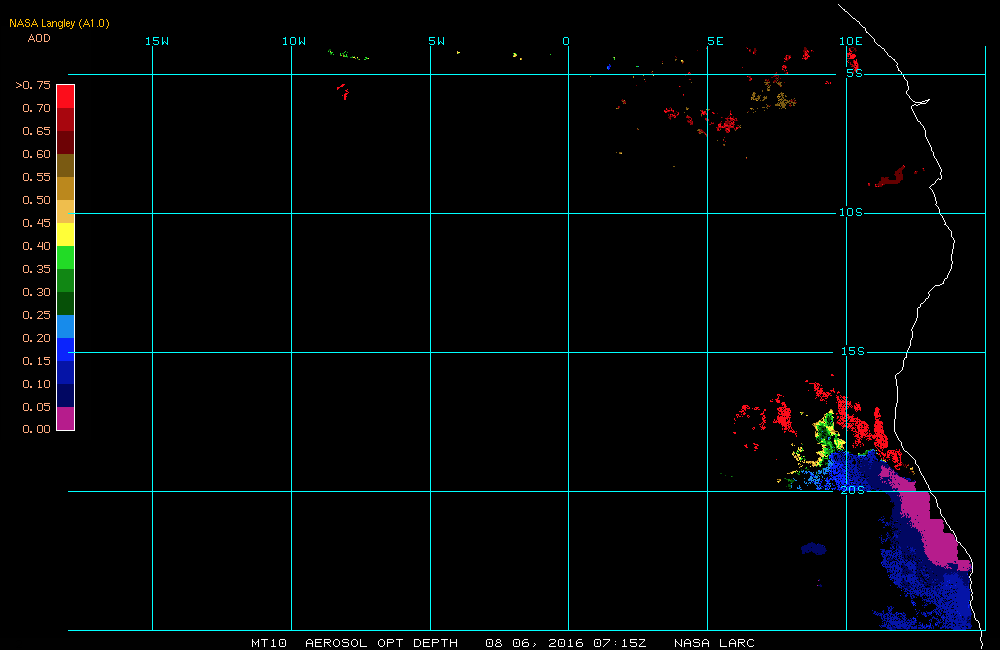Select the yellow swatch in the AOD legend
The width and height of the screenshot is (1000, 650).
(x=65, y=234)
